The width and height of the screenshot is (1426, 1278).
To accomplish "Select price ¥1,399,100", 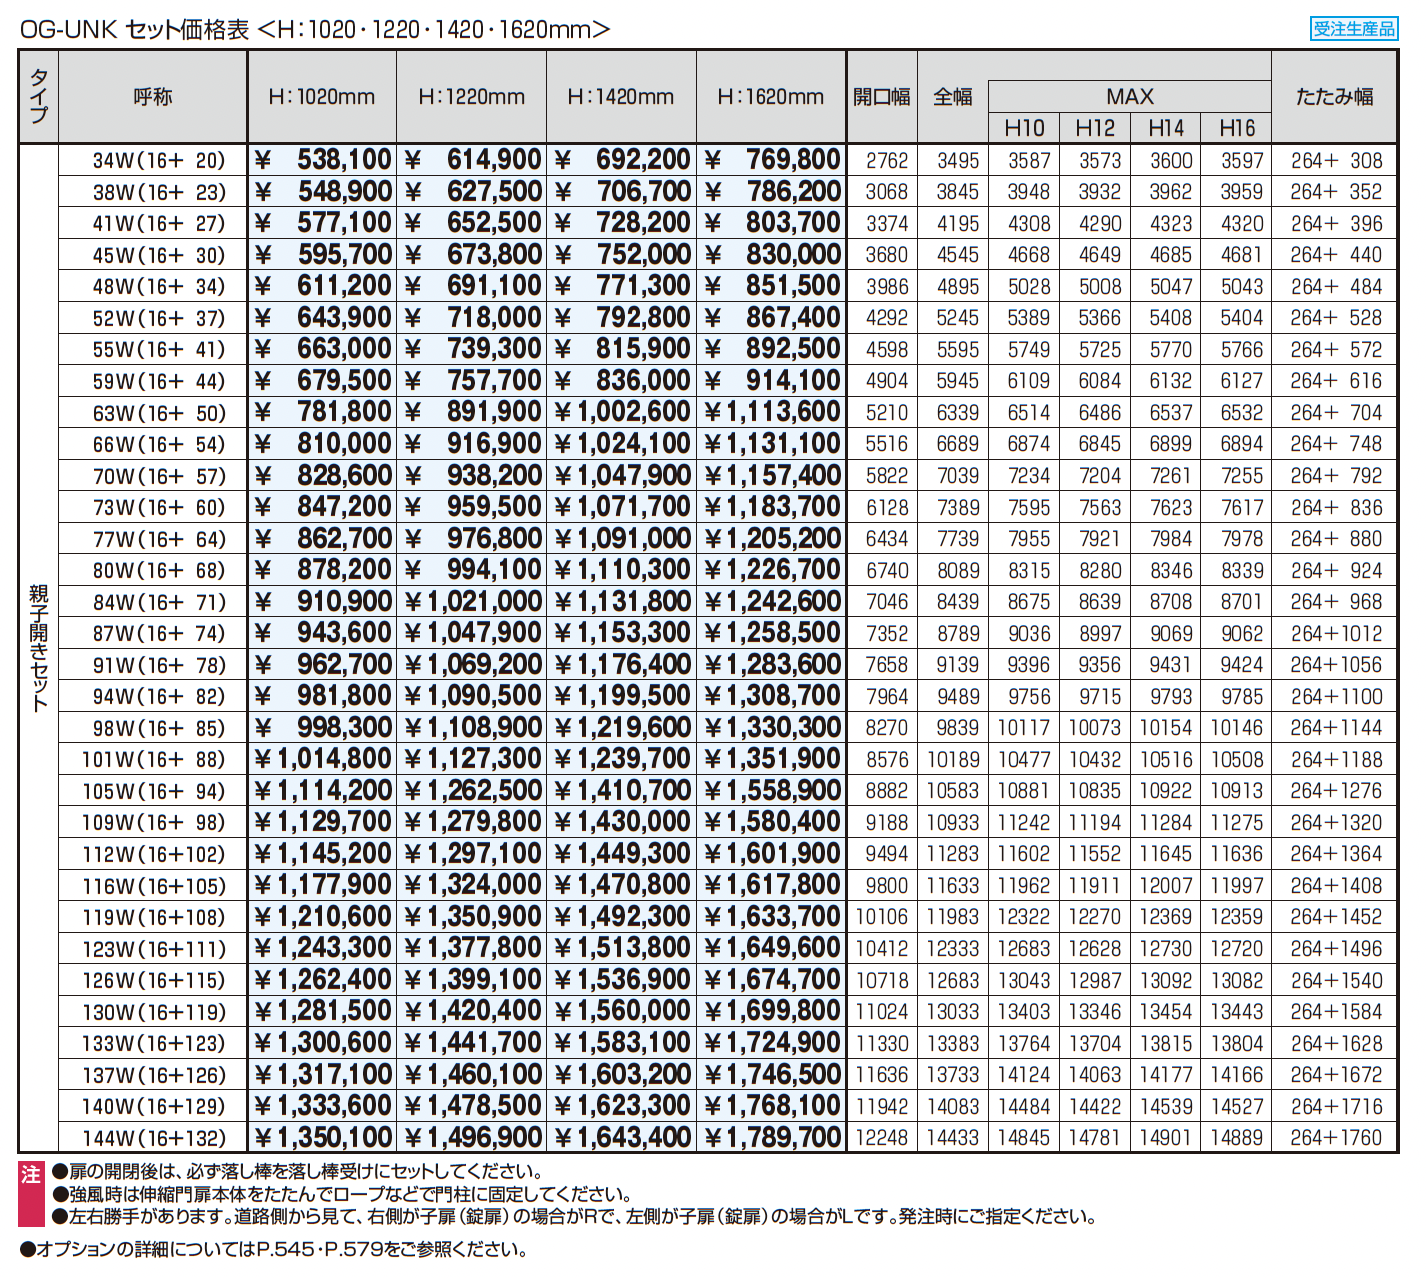I will point(473,980).
